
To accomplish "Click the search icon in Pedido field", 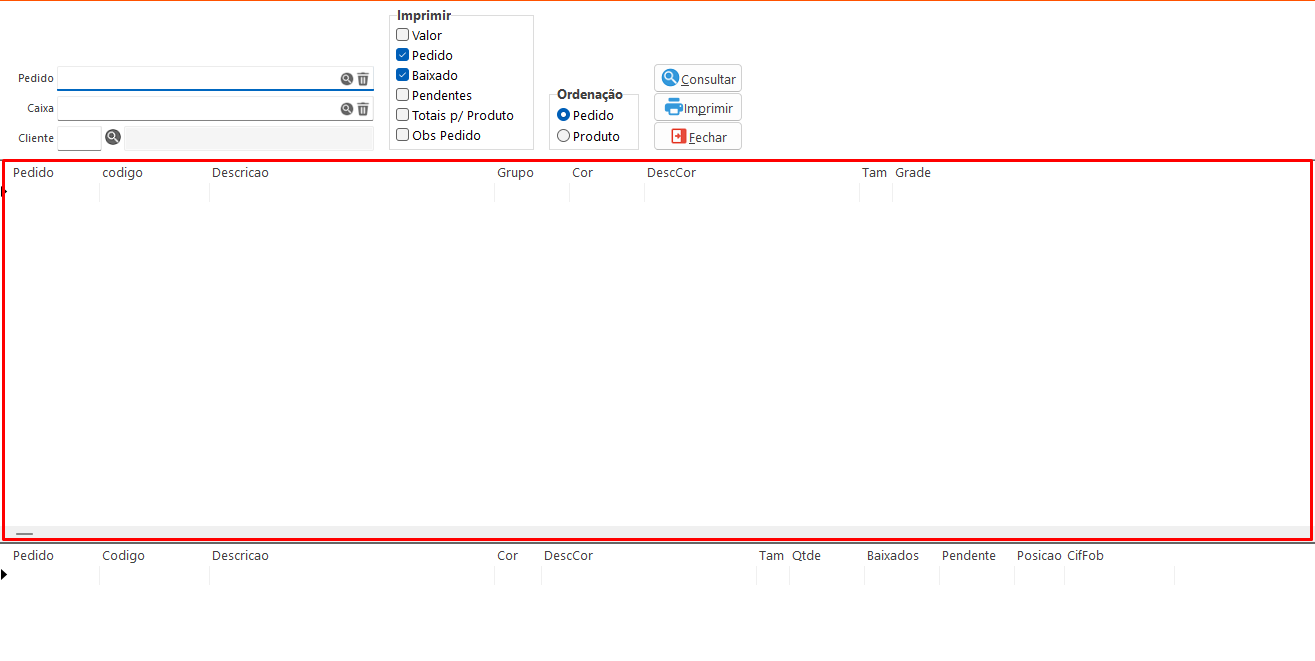I will 347,79.
